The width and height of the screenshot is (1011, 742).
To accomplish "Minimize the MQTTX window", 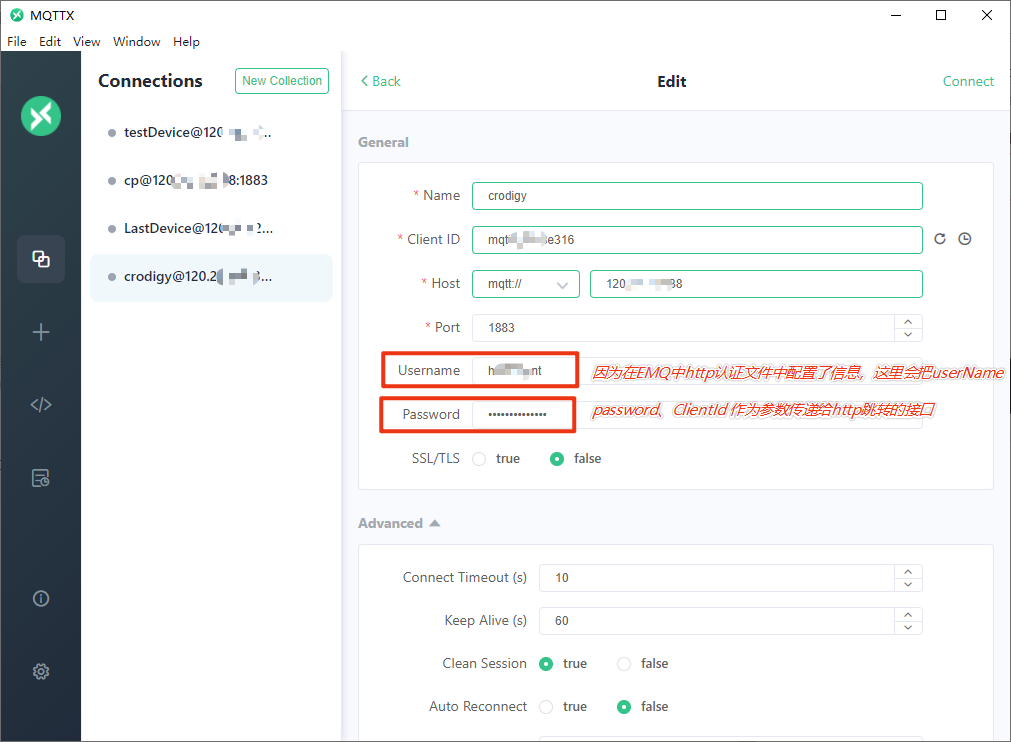I will [896, 15].
